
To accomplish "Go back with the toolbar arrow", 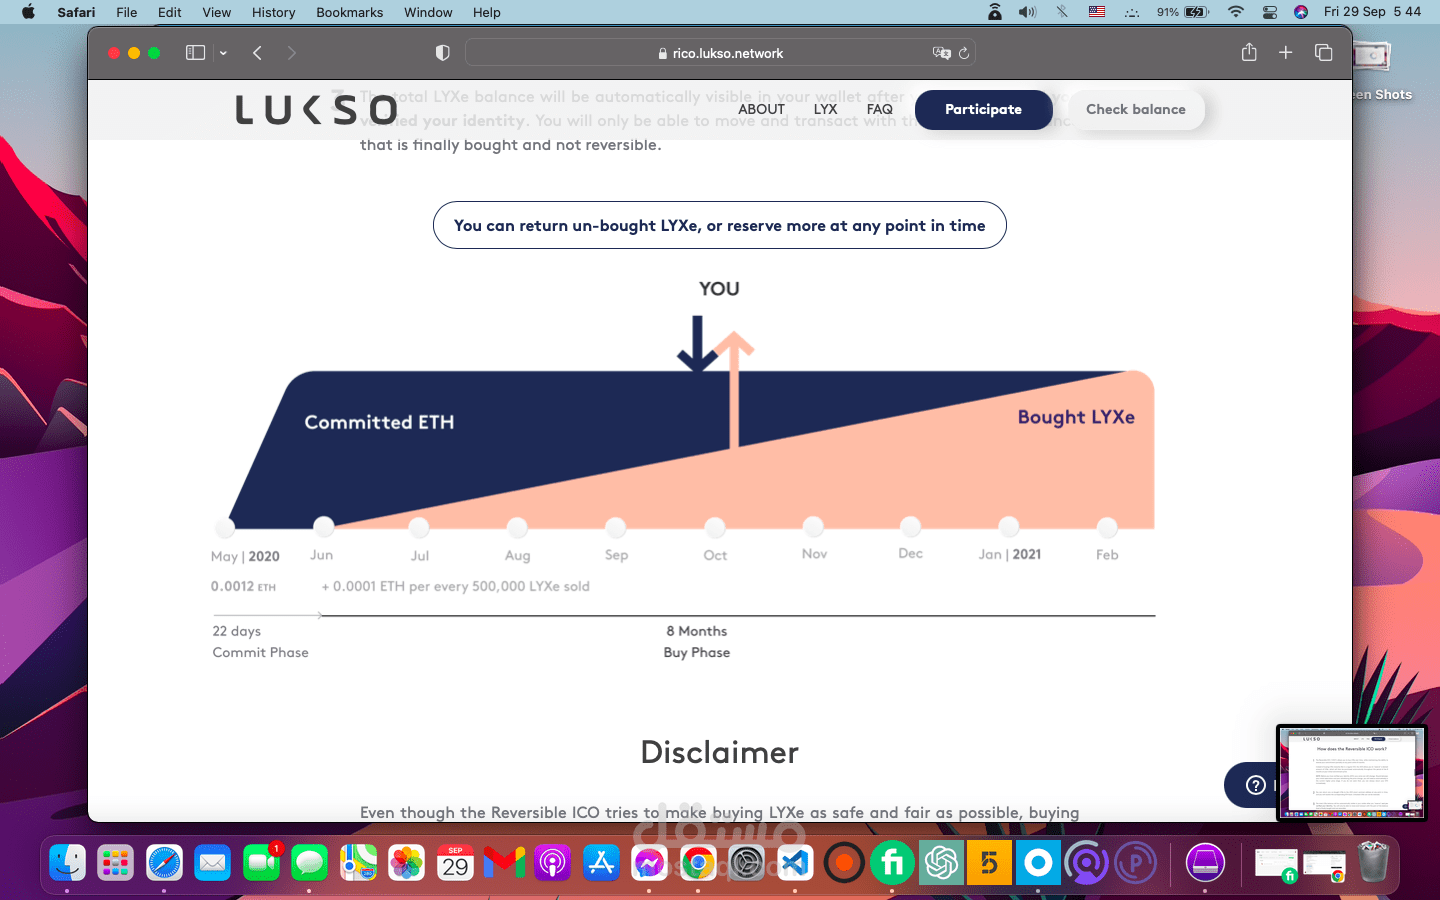I will tap(257, 53).
